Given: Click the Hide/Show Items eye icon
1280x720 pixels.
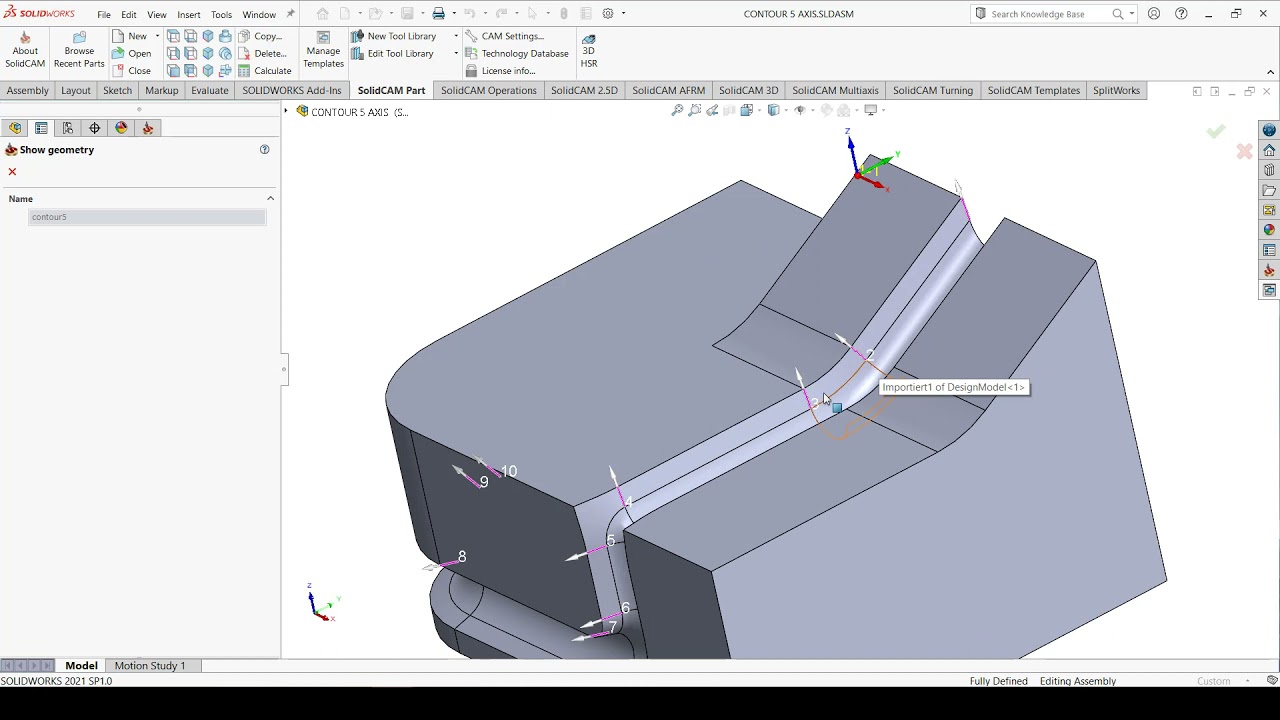Looking at the screenshot, I should point(800,111).
